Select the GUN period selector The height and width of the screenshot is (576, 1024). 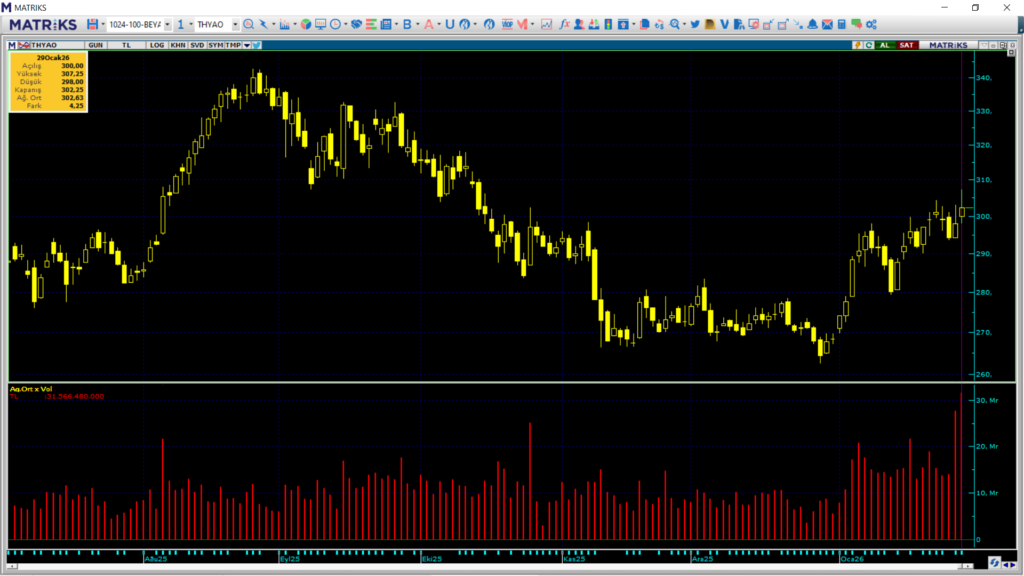click(x=96, y=45)
